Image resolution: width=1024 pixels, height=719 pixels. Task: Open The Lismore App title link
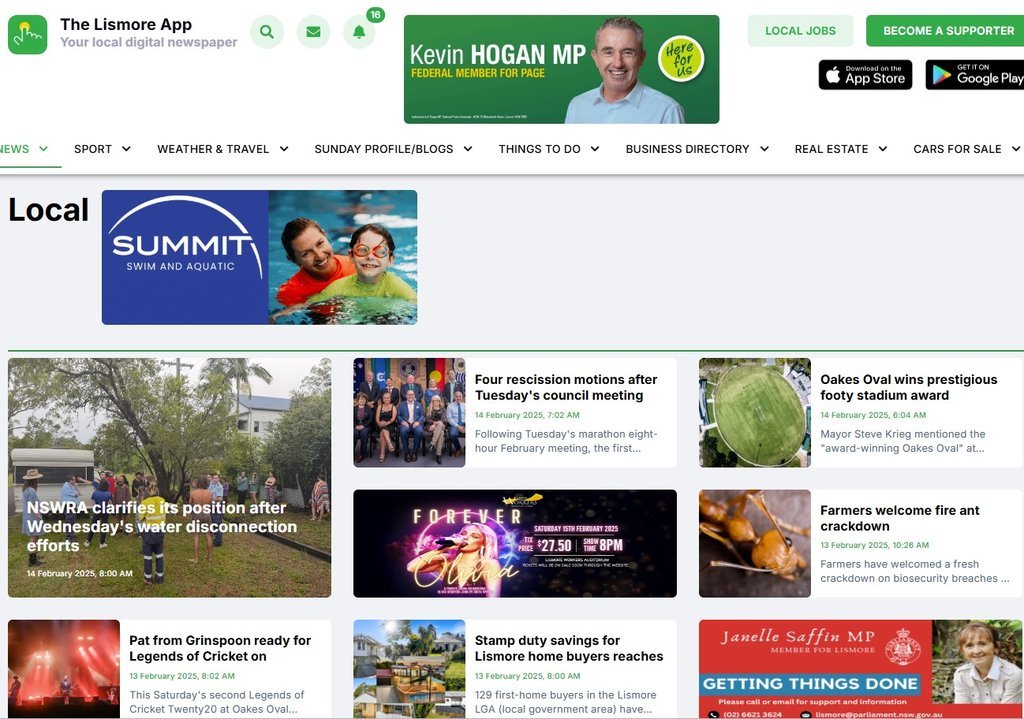[x=126, y=24]
